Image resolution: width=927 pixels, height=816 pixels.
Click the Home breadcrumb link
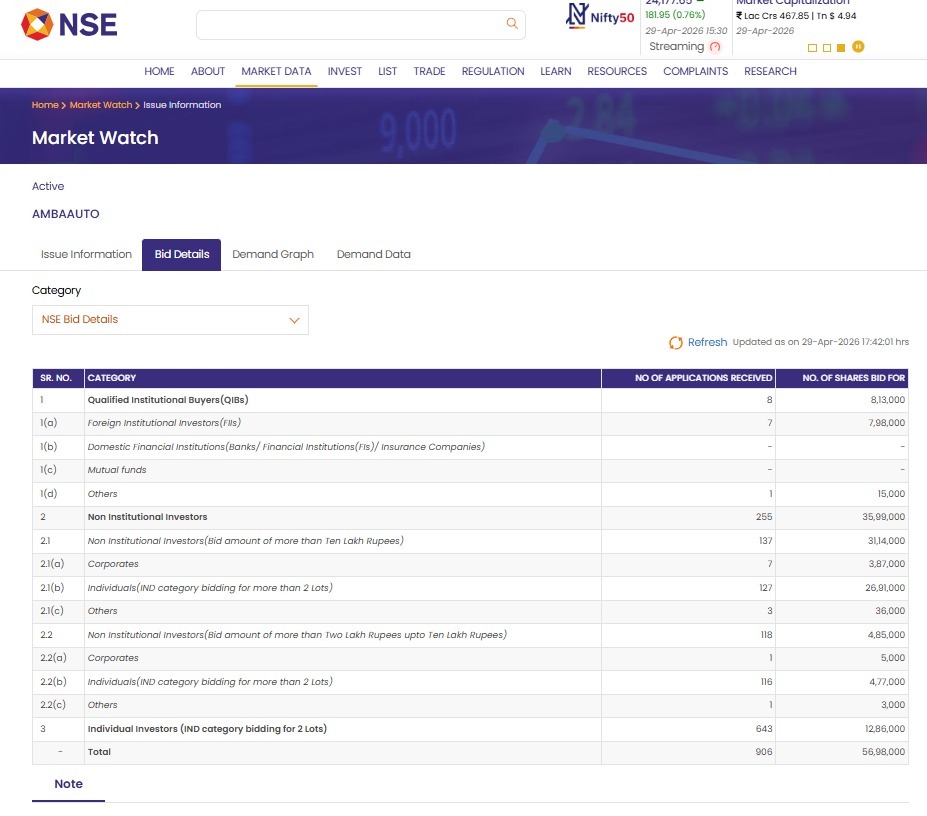pyautogui.click(x=45, y=105)
